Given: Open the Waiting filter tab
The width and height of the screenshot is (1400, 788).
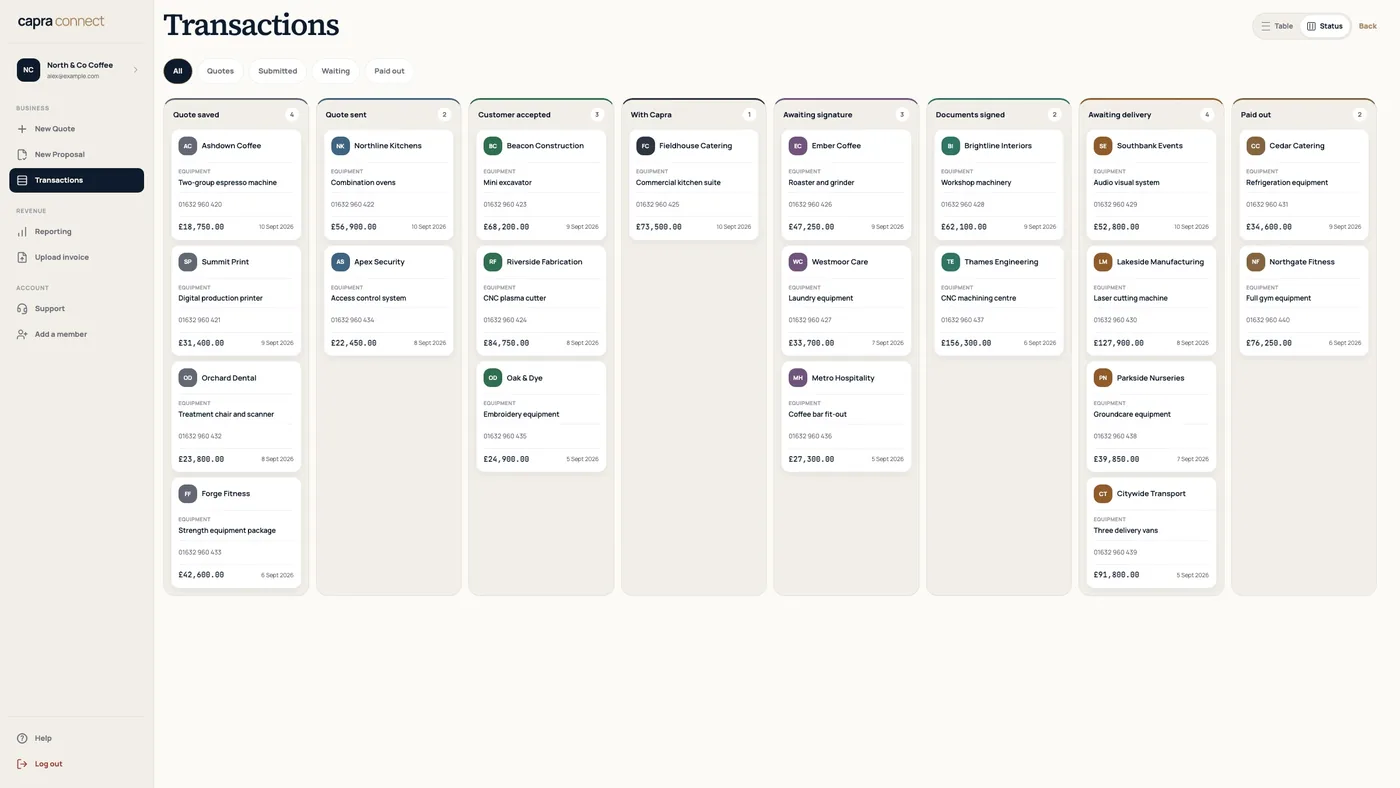Looking at the screenshot, I should (336, 71).
